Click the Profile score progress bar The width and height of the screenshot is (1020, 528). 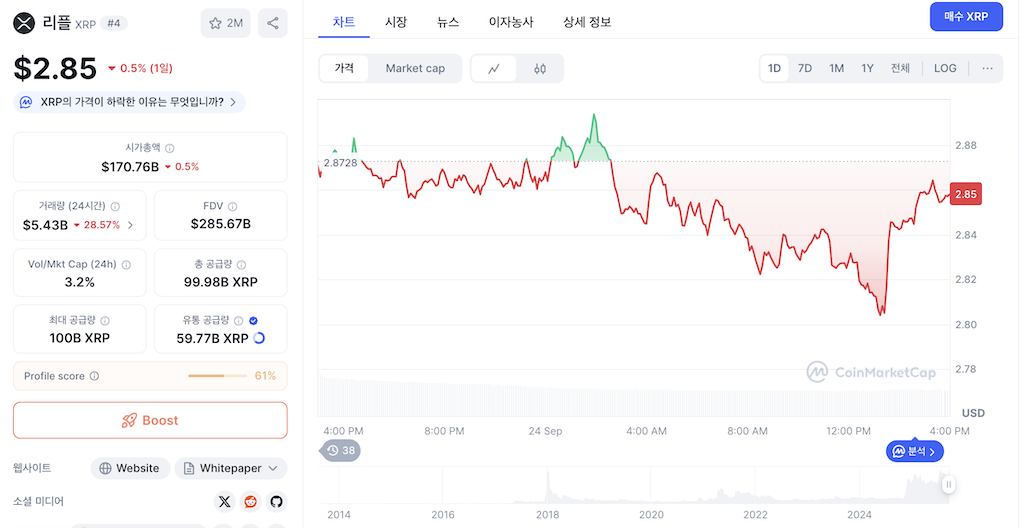click(217, 376)
